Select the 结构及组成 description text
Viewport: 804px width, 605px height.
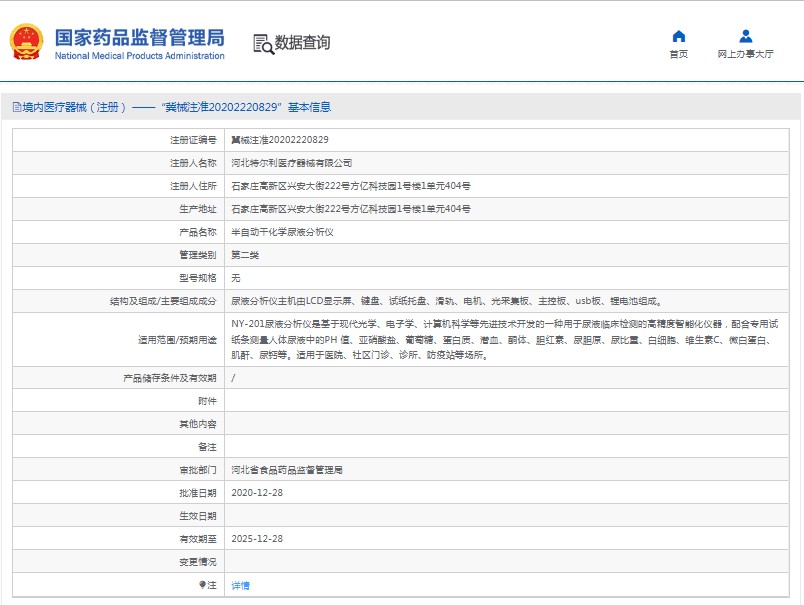tap(447, 301)
